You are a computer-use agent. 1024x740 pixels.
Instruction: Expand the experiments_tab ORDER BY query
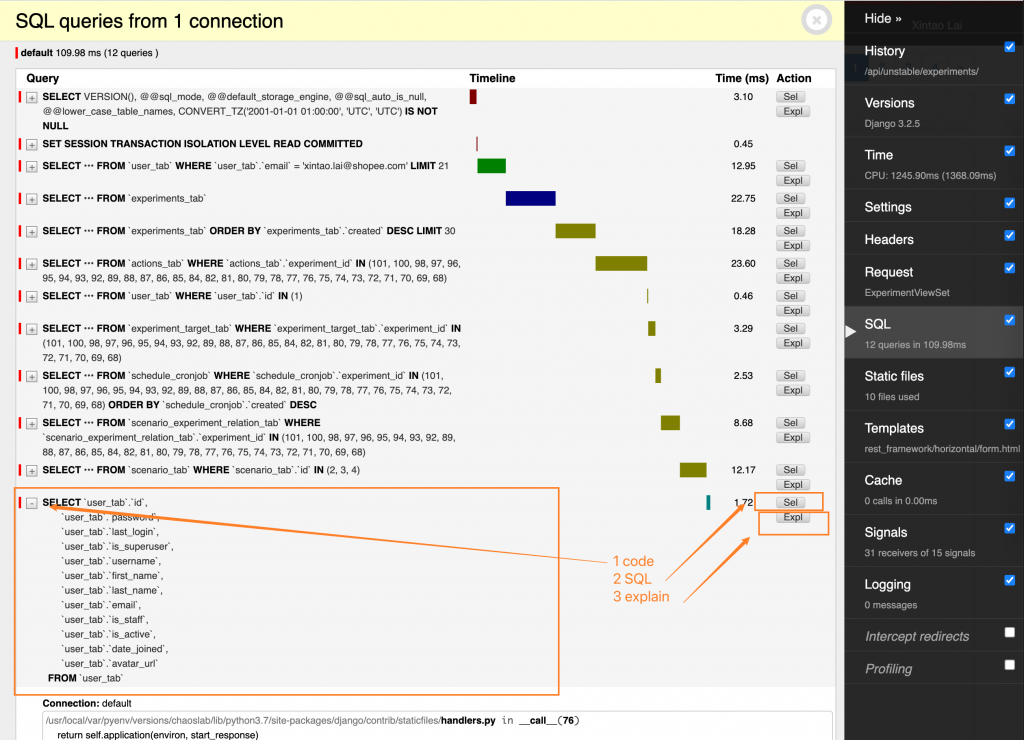(x=31, y=232)
